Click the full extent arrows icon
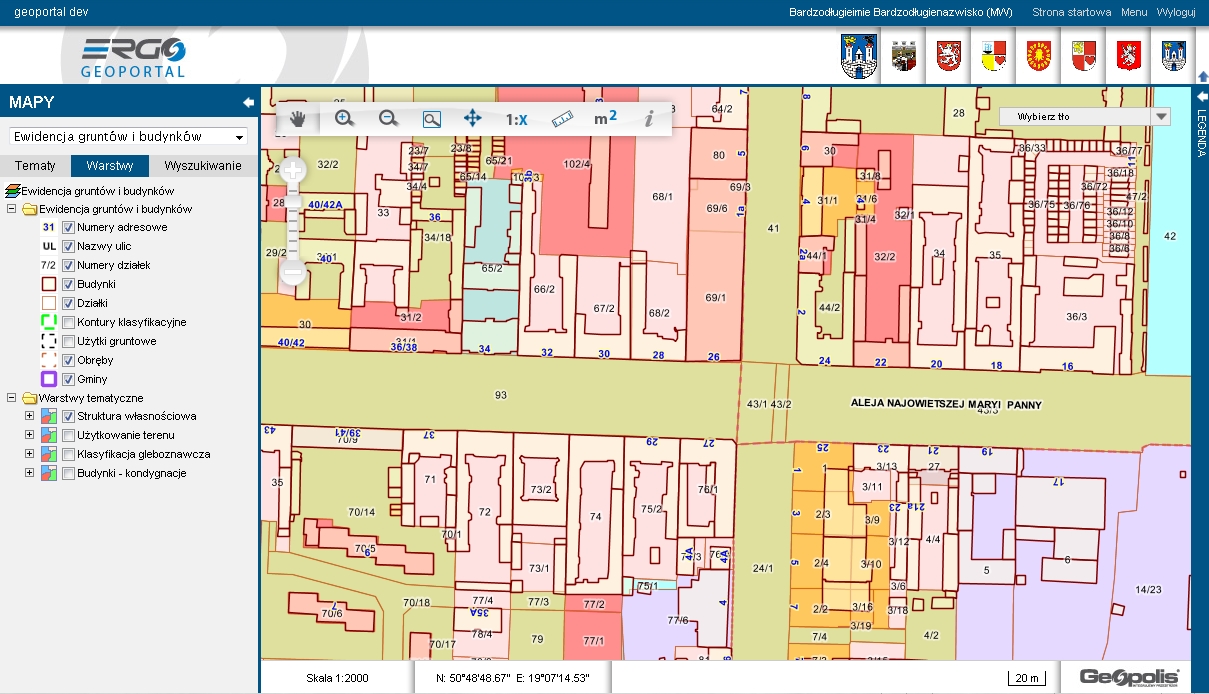The width and height of the screenshot is (1209, 694). click(x=473, y=118)
